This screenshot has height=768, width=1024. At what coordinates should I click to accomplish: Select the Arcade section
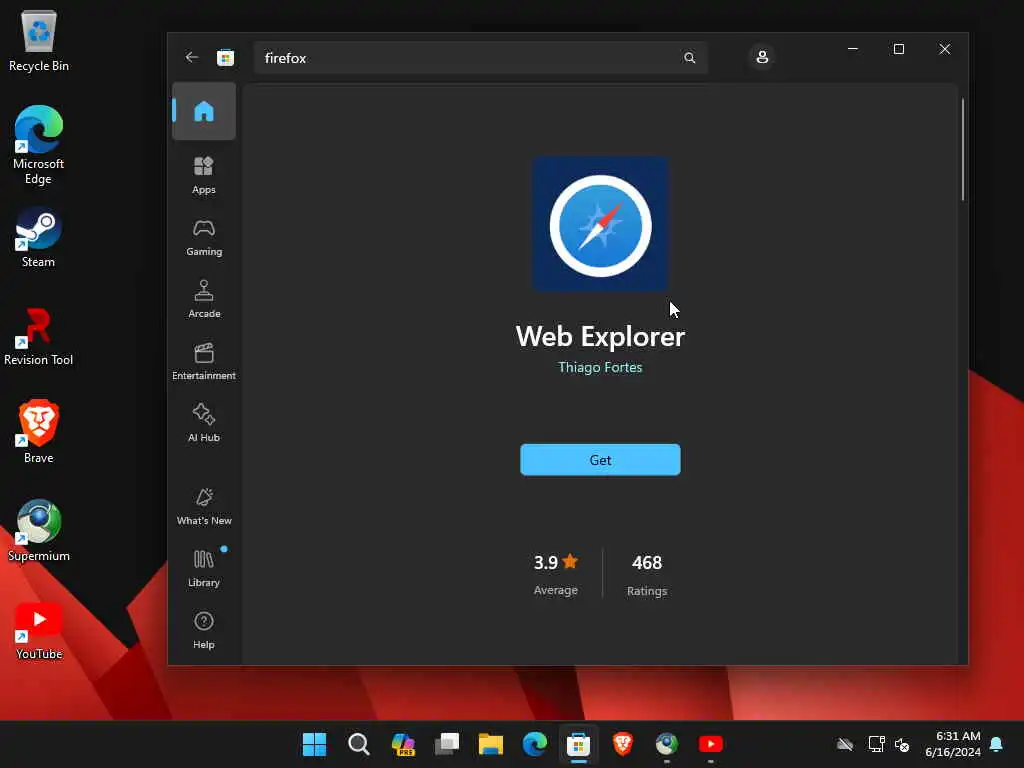tap(204, 299)
